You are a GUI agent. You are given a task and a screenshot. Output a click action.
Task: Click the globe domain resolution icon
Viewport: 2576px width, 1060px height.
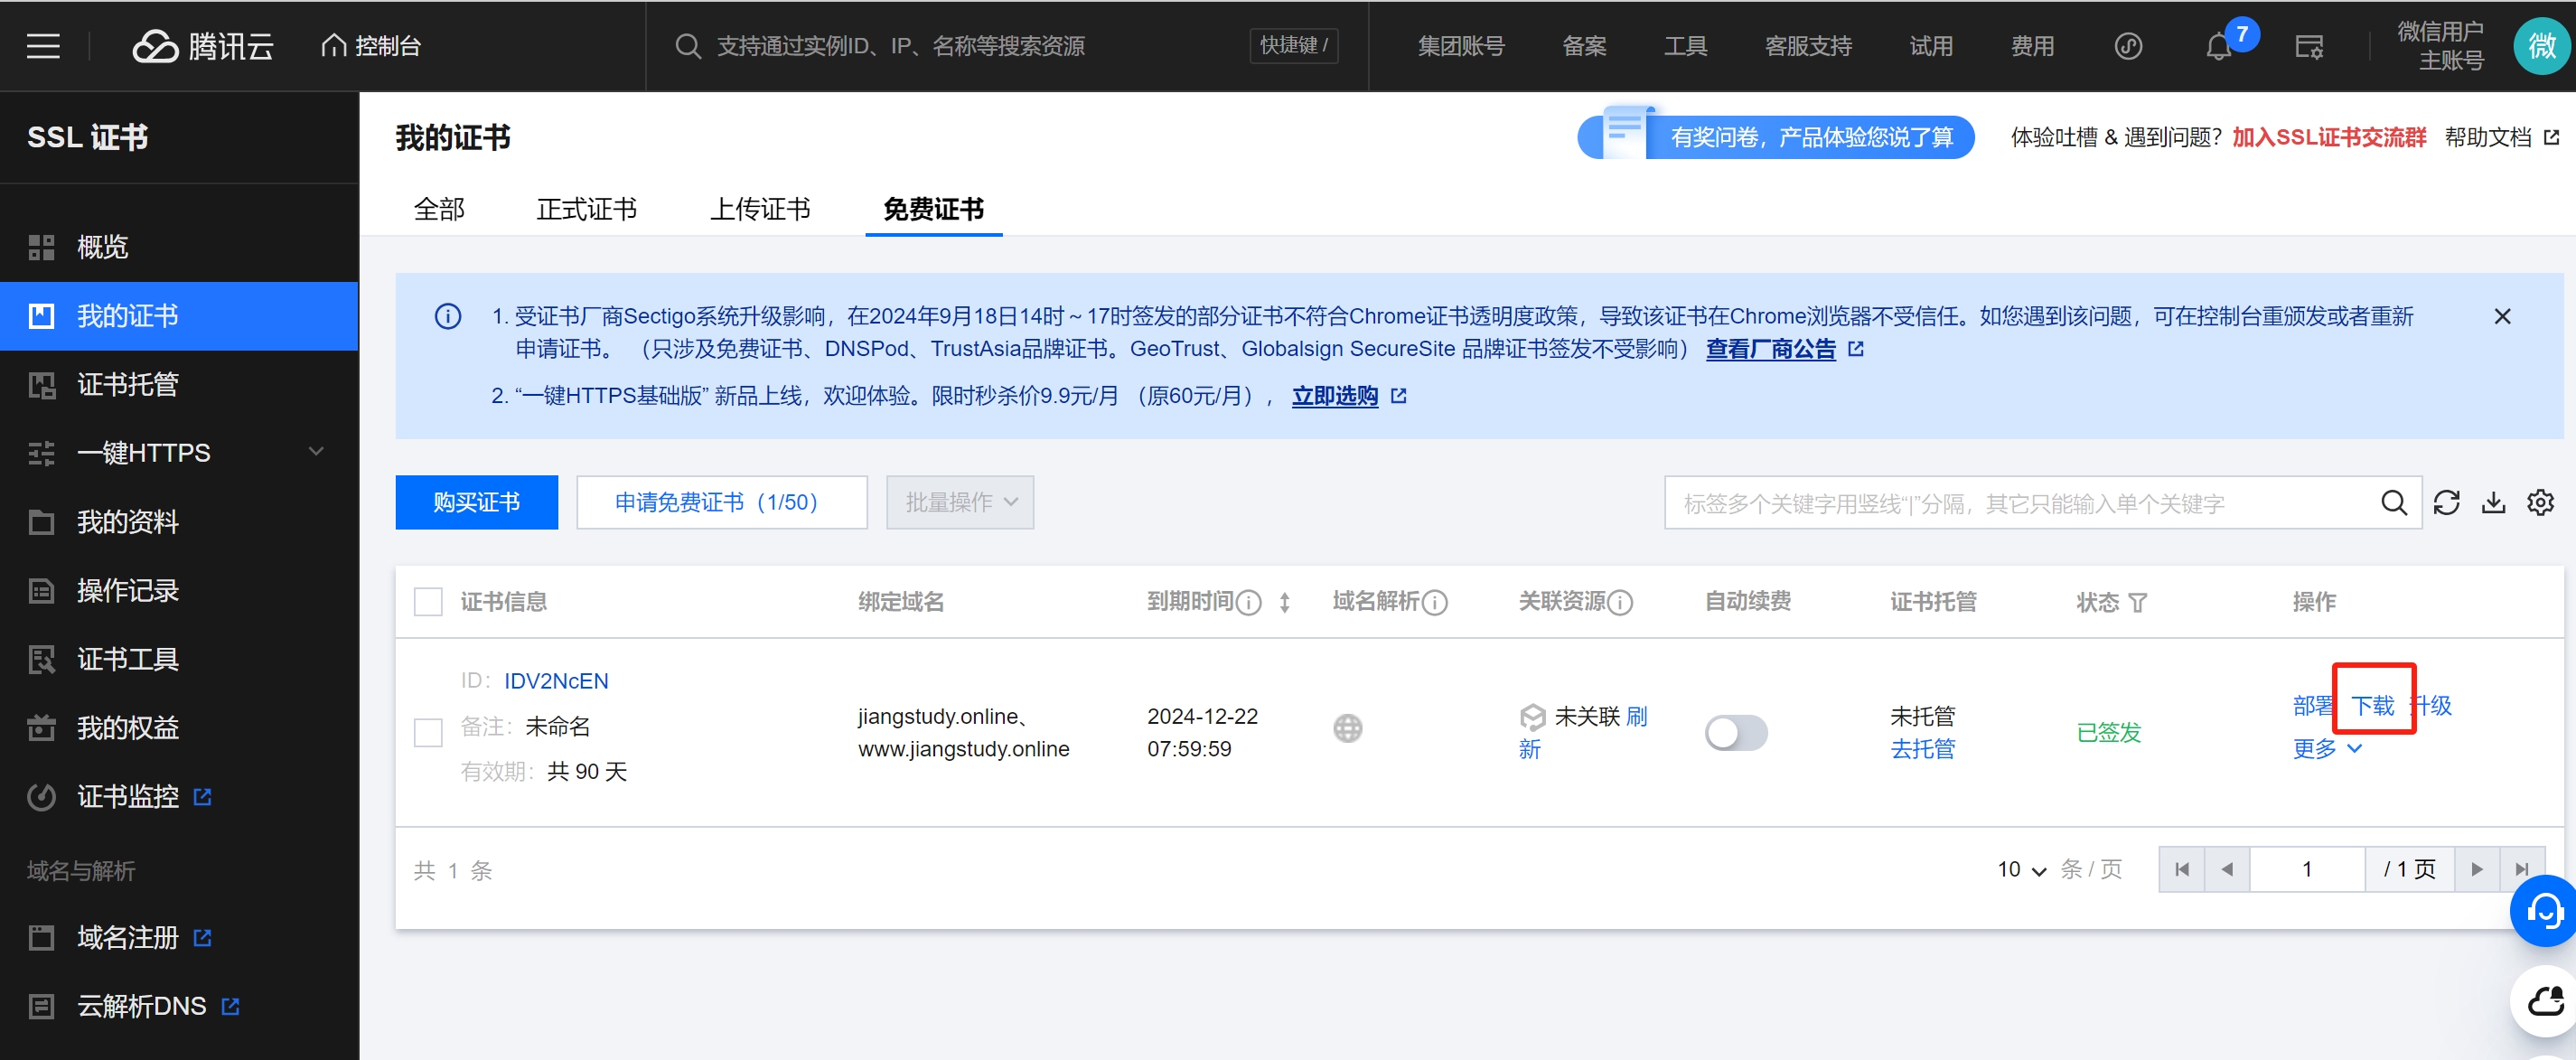1347,728
